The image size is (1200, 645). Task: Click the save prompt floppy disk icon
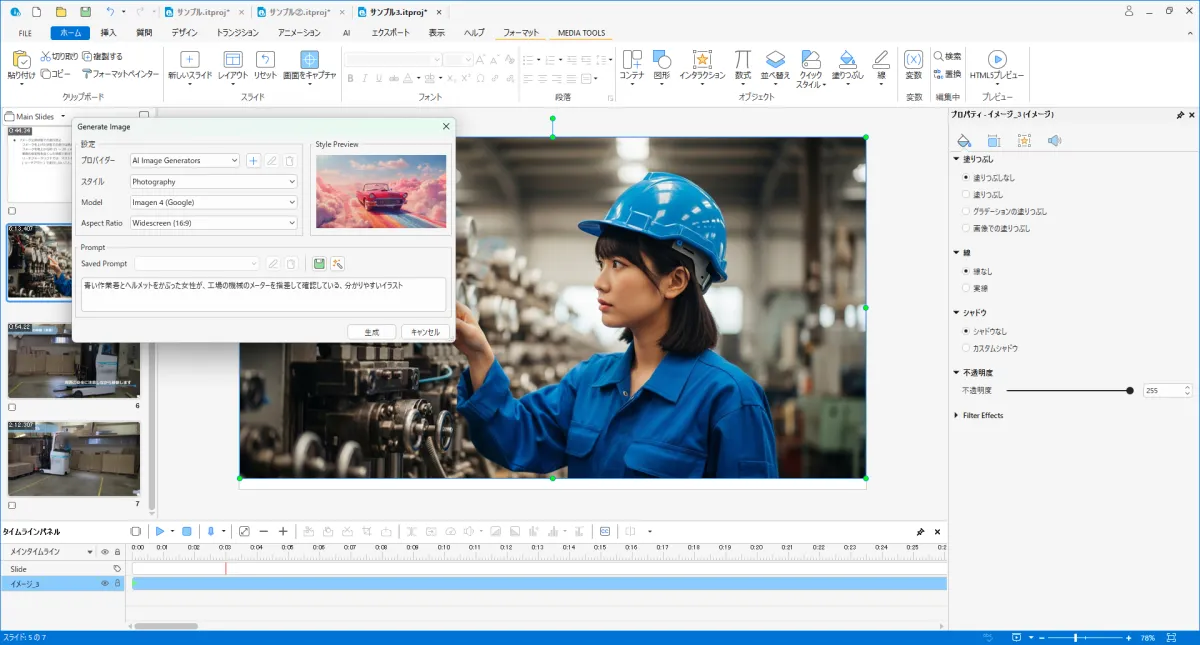319,264
